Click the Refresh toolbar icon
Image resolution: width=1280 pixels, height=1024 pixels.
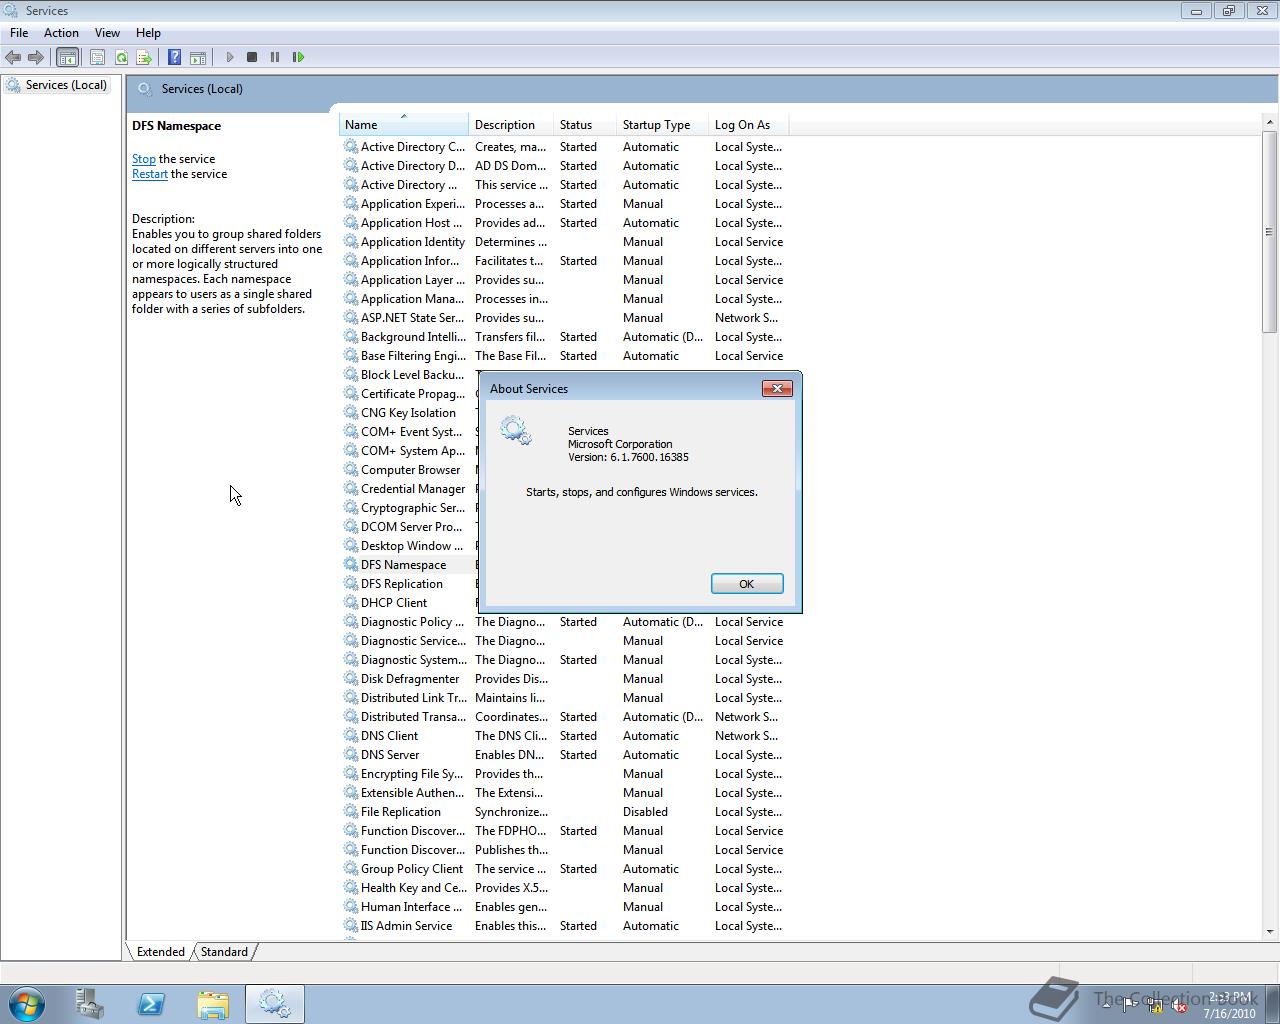121,57
